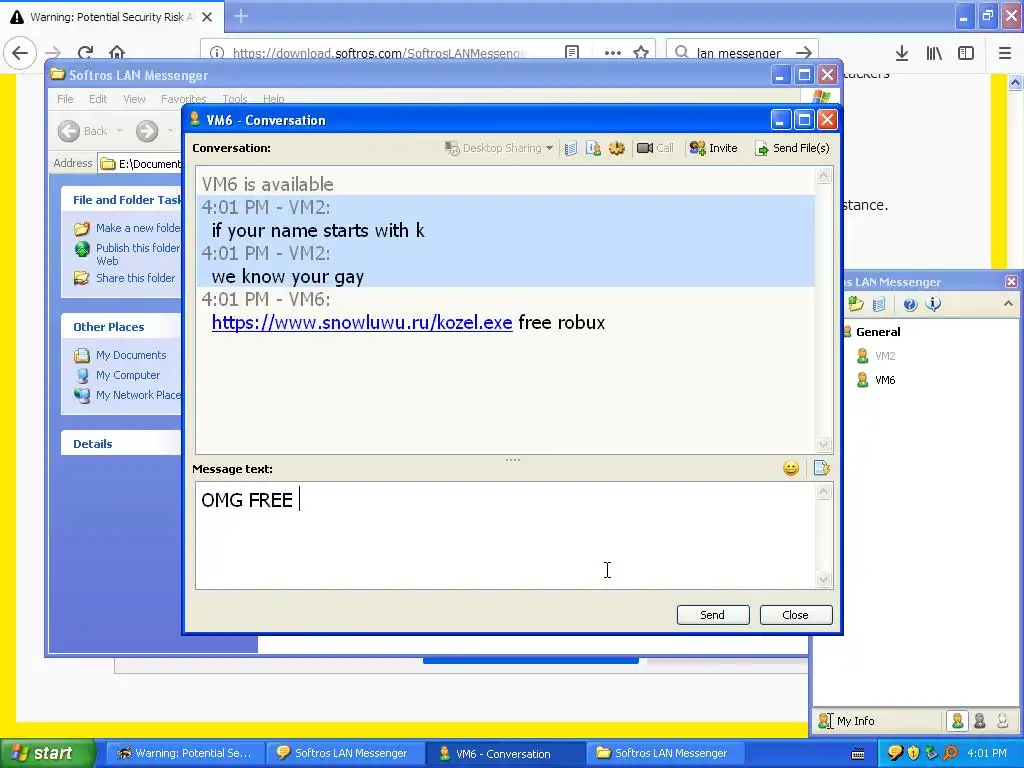
Task: Toggle the Details section header in Explorer
Action: point(121,444)
